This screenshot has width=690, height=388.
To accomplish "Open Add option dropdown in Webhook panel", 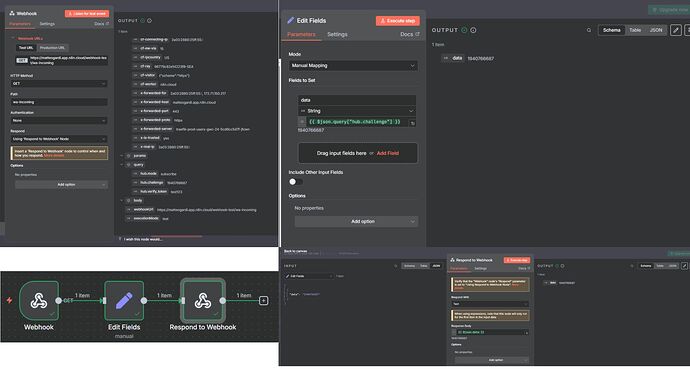I will (x=61, y=185).
